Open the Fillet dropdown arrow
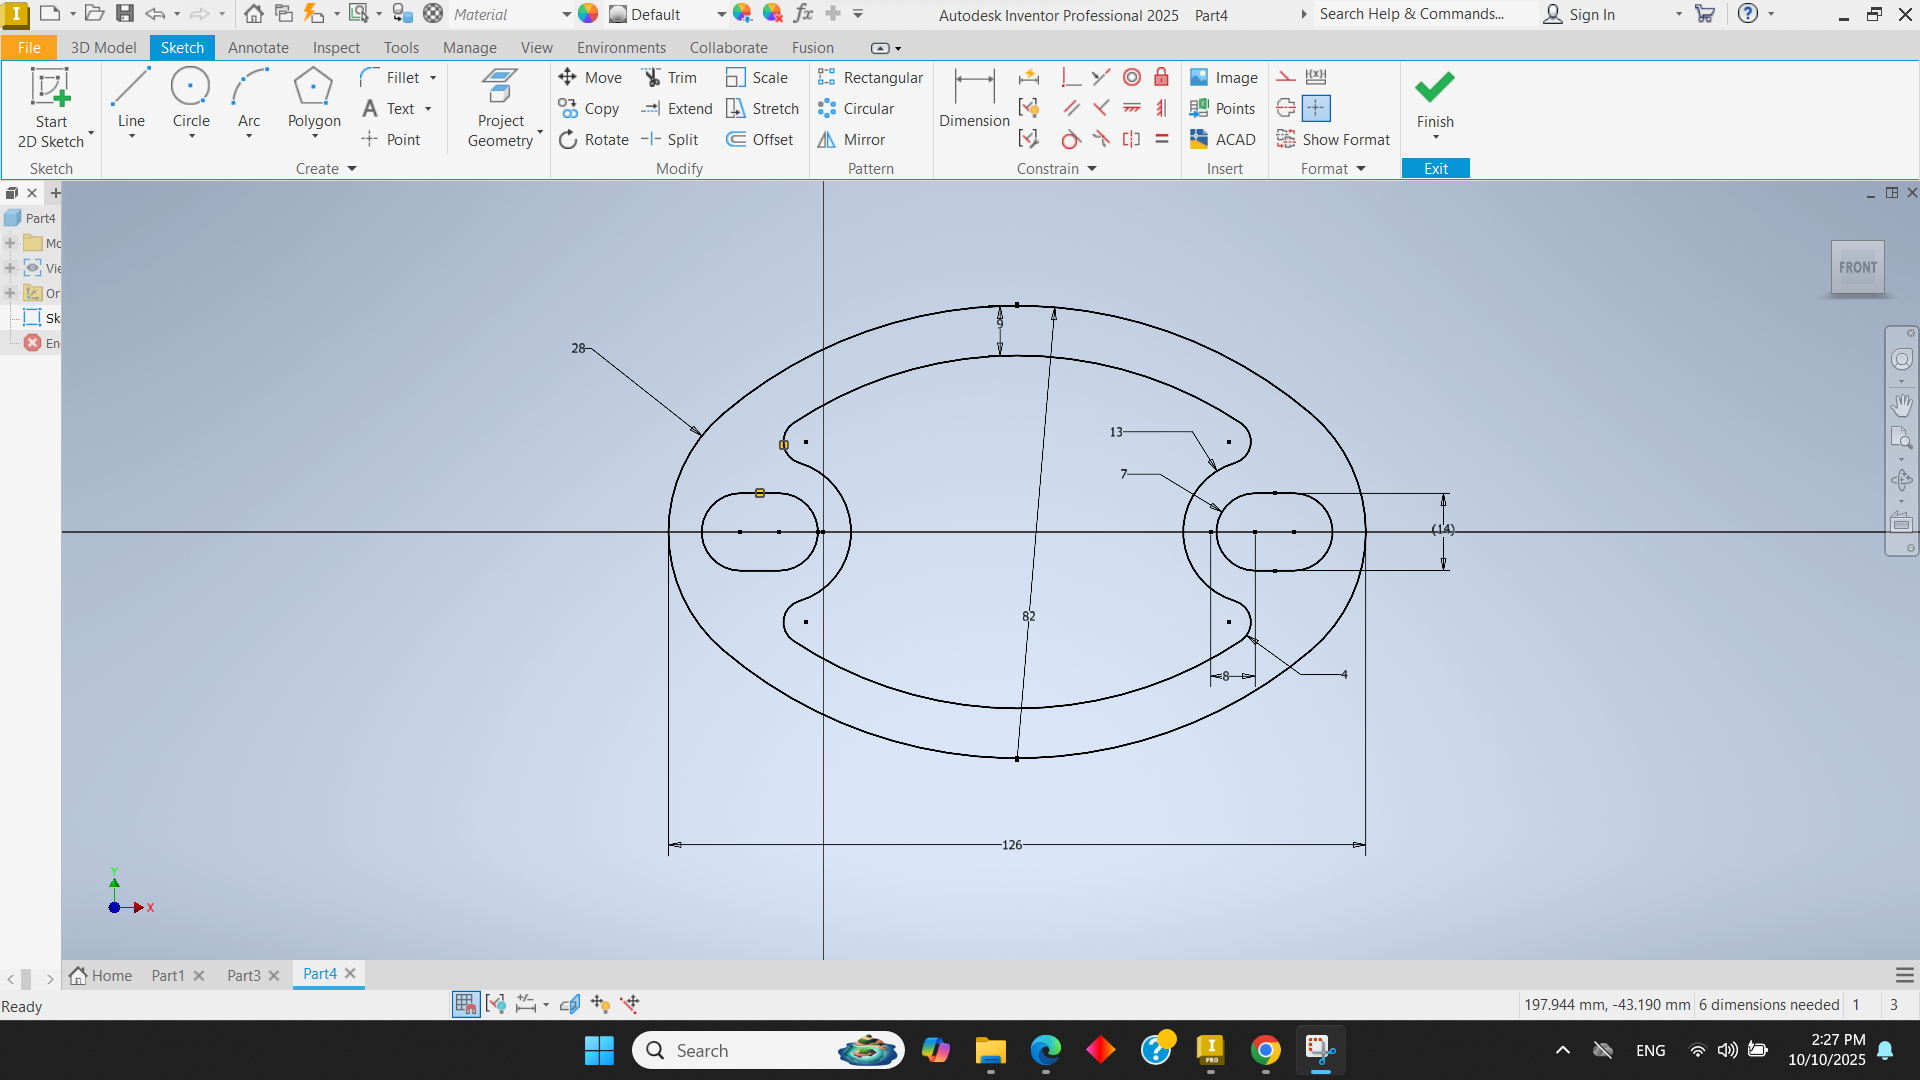The image size is (1920, 1080). pos(433,78)
